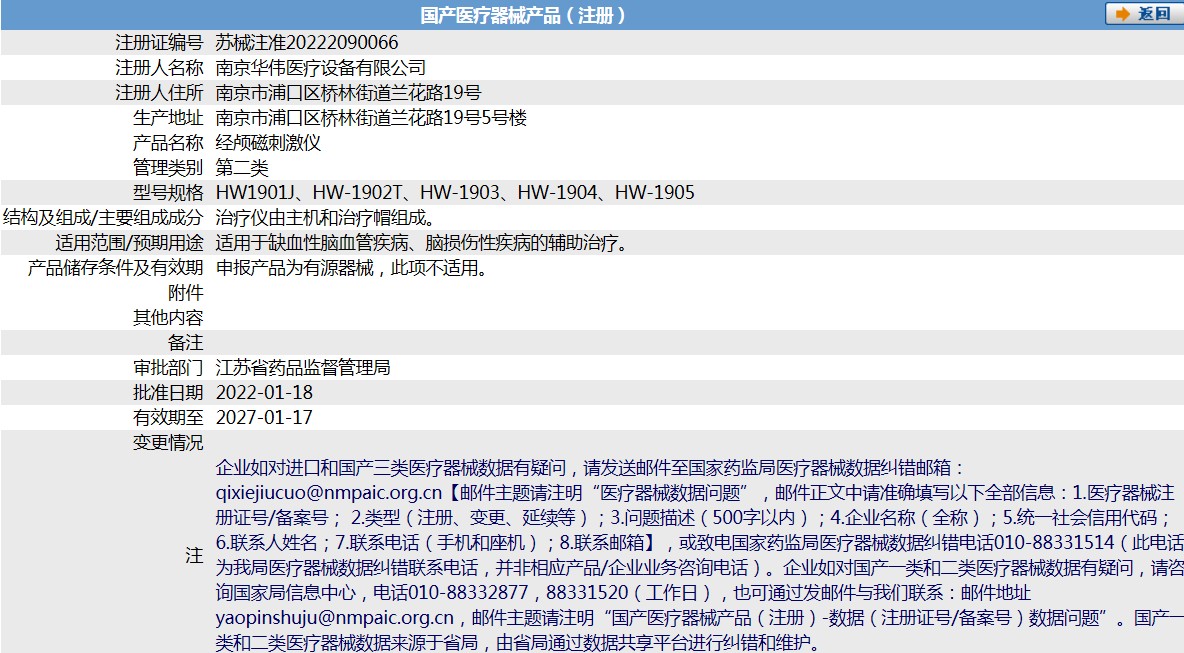This screenshot has height=653, width=1184.
Task: Click the 其他内容 label
Action: pyautogui.click(x=168, y=318)
